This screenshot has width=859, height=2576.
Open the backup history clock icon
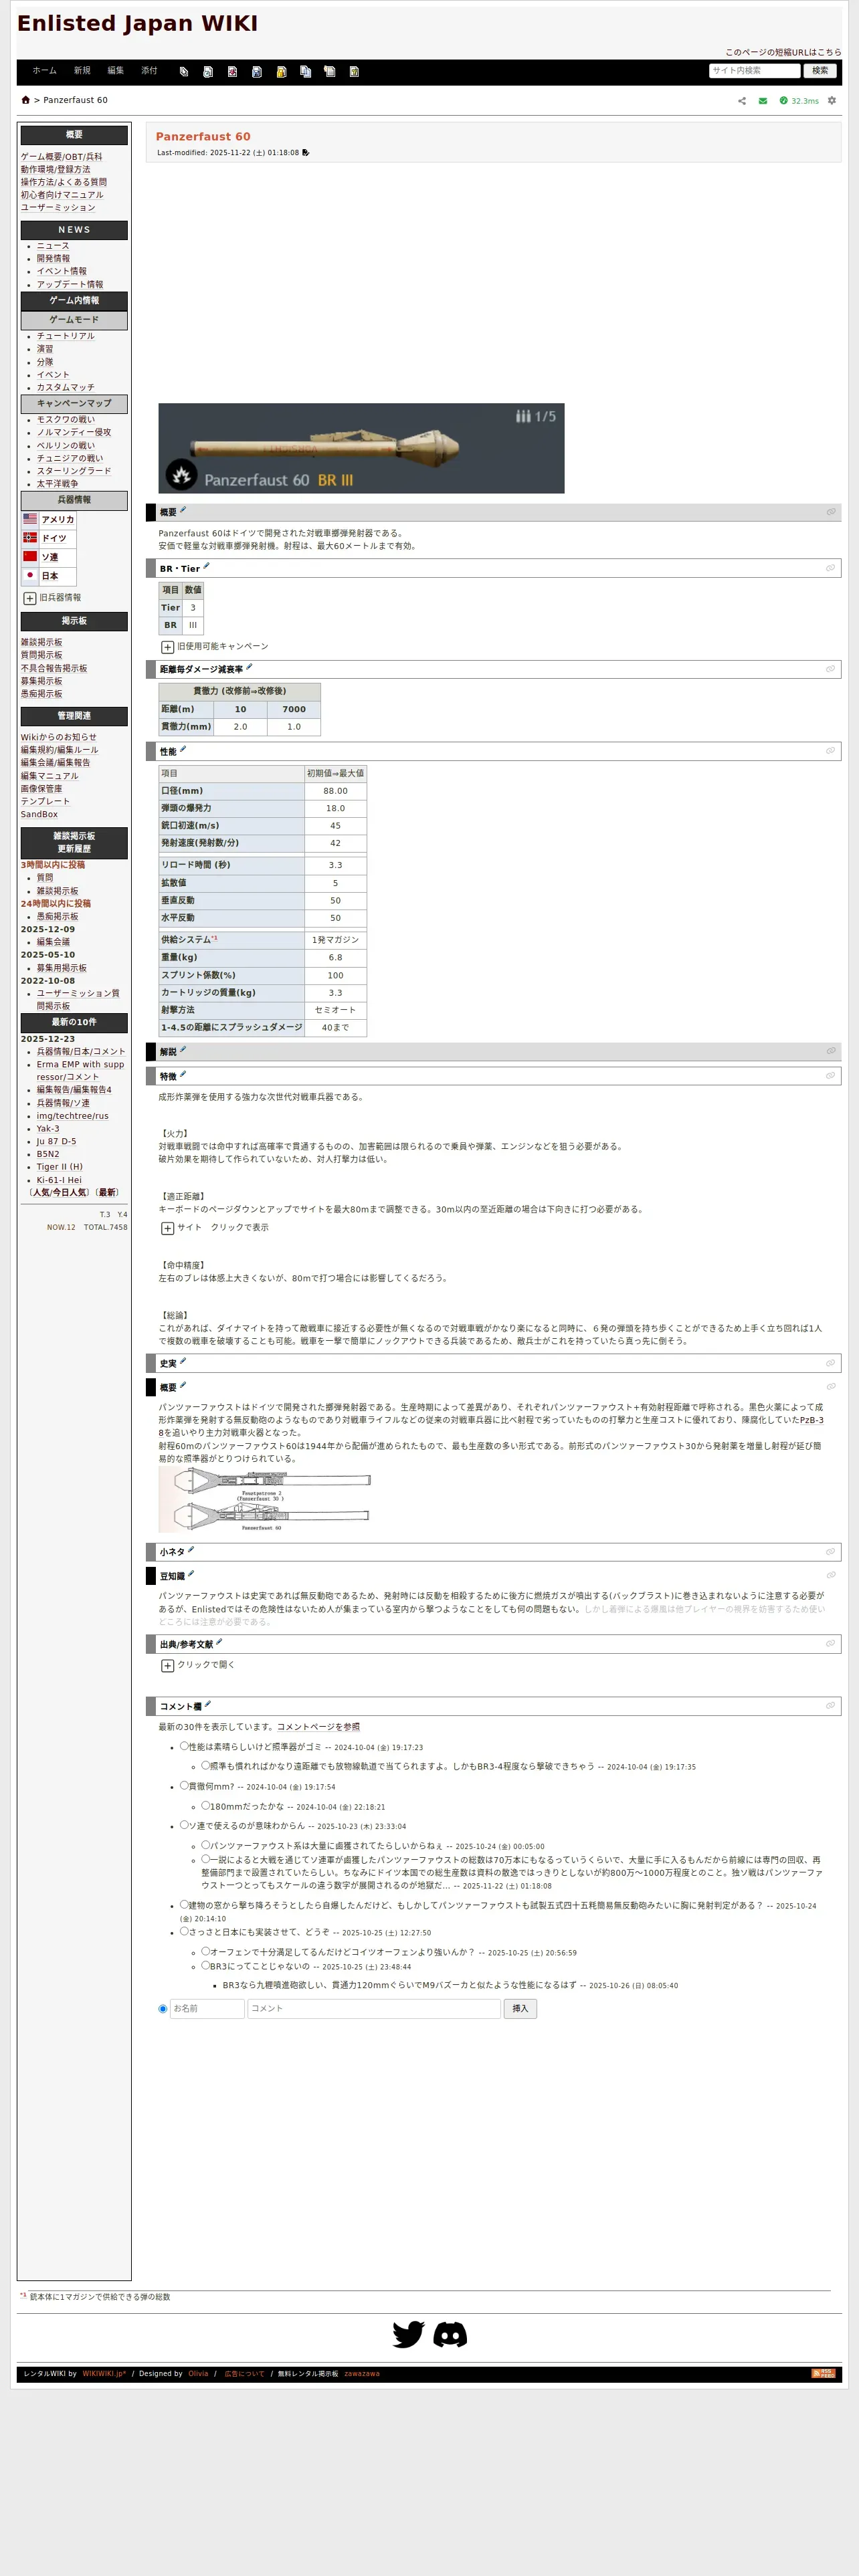(x=208, y=72)
